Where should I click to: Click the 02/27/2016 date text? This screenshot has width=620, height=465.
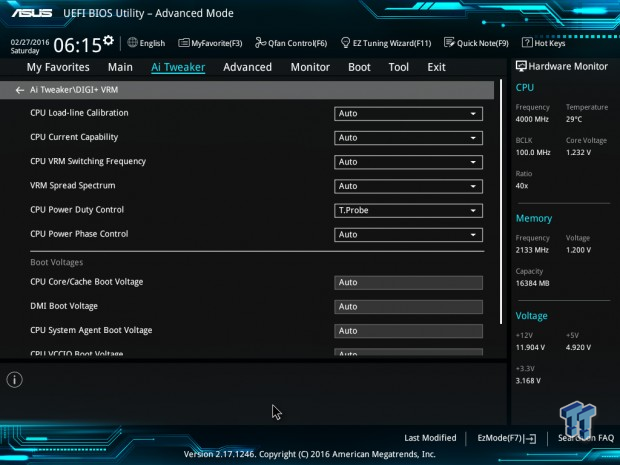pos(30,42)
